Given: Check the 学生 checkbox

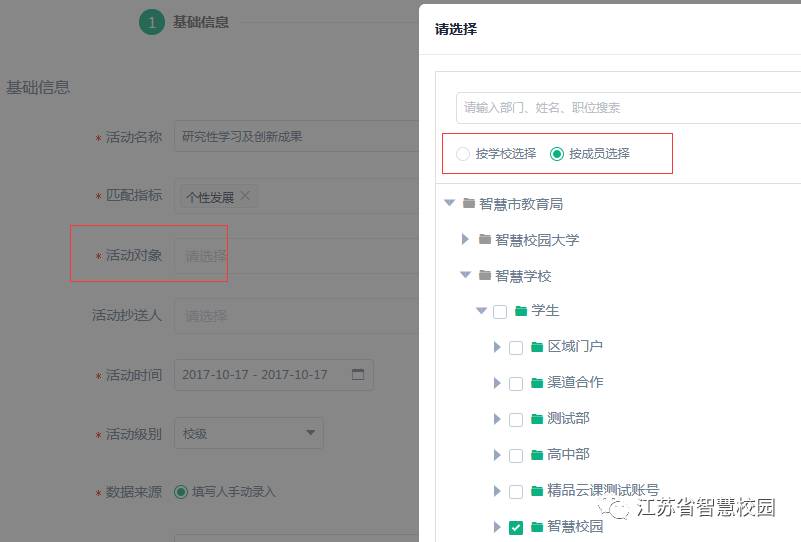Looking at the screenshot, I should (500, 312).
